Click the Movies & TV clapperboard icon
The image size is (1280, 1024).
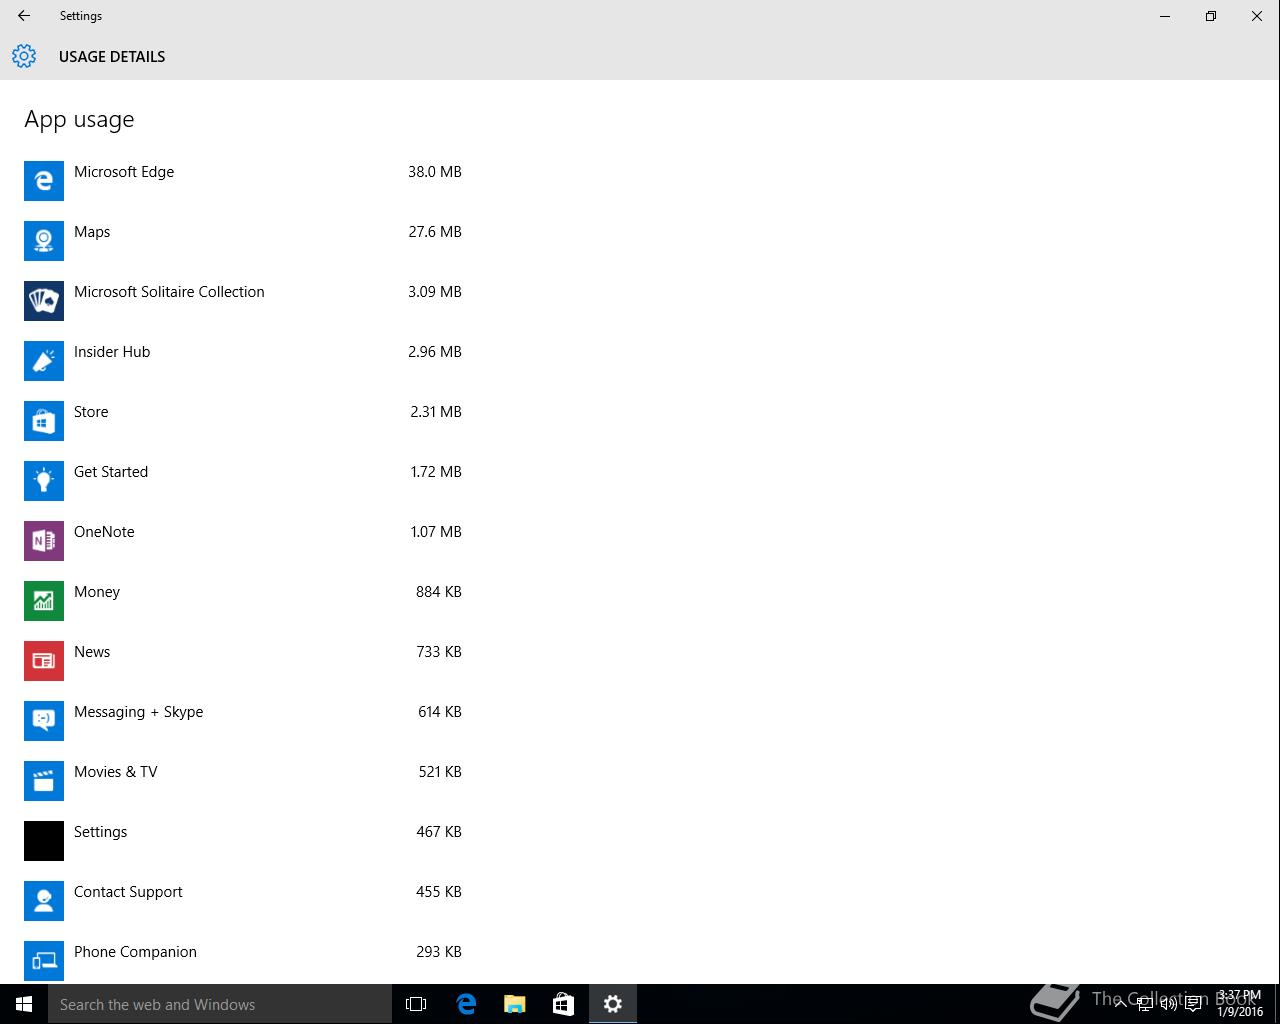pos(44,781)
